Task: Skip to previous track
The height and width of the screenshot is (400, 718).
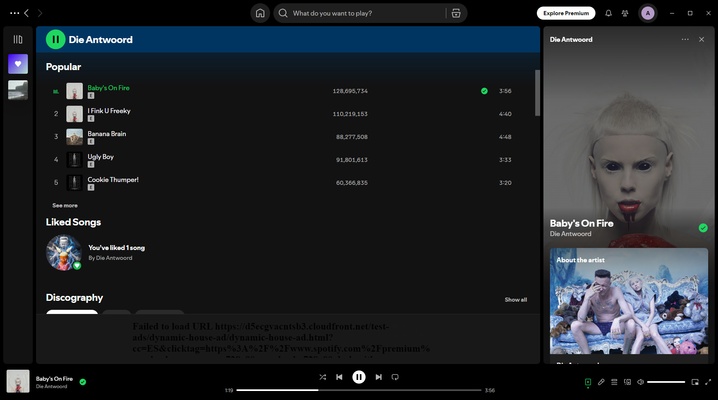Action: 339,377
